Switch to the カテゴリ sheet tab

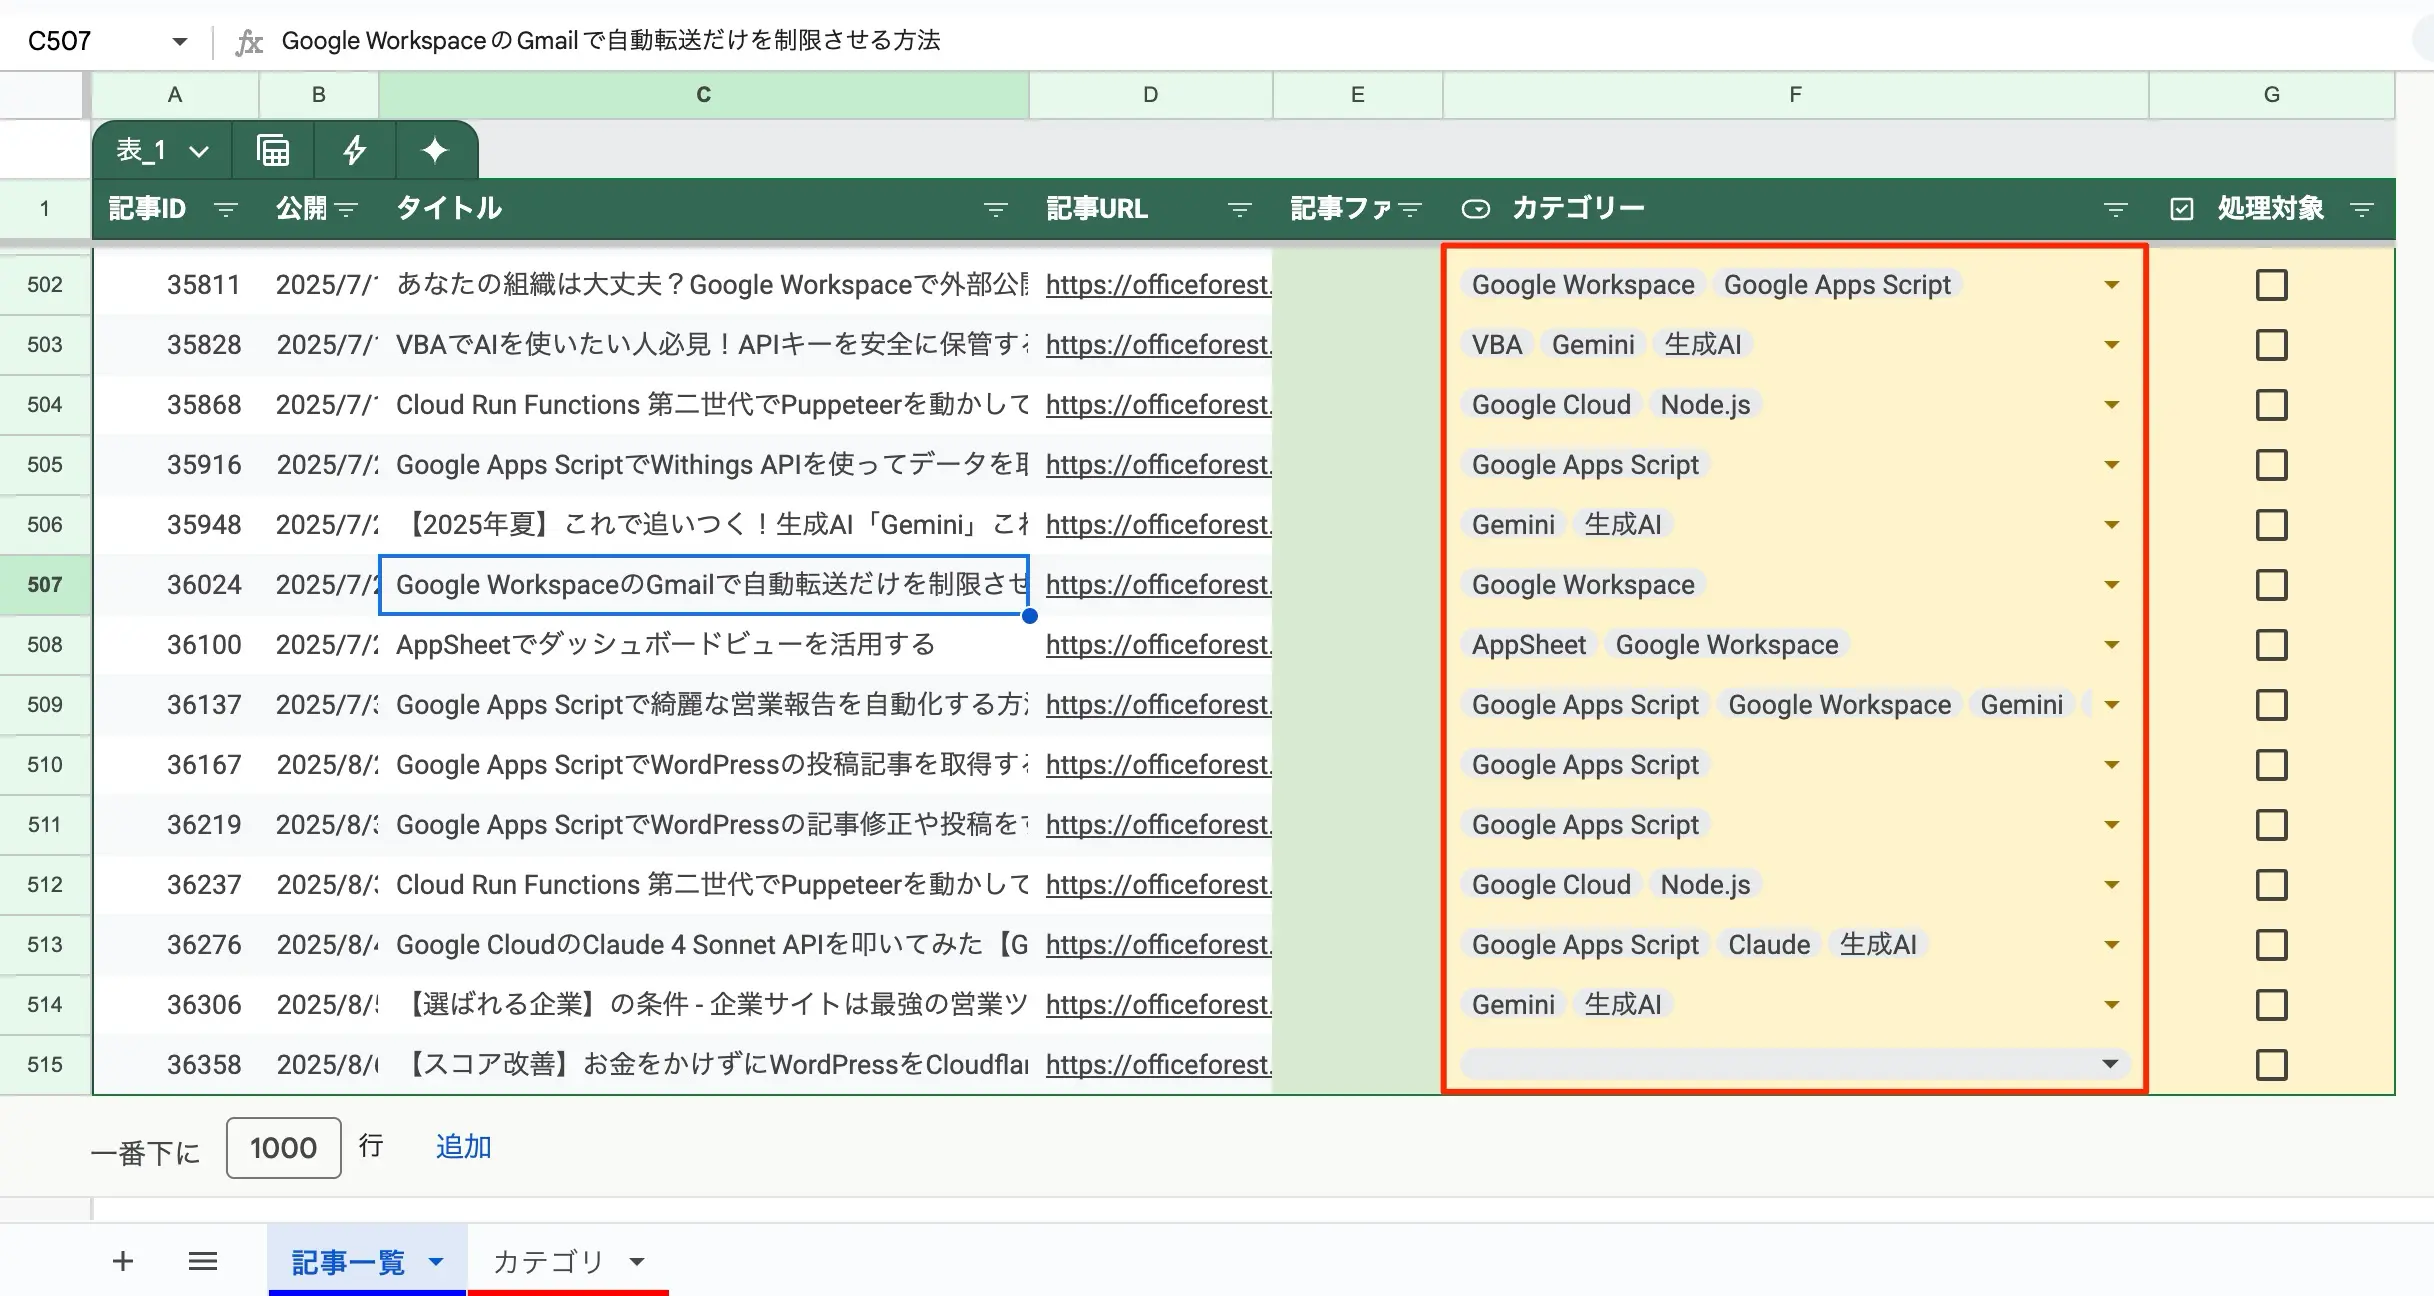click(x=549, y=1262)
